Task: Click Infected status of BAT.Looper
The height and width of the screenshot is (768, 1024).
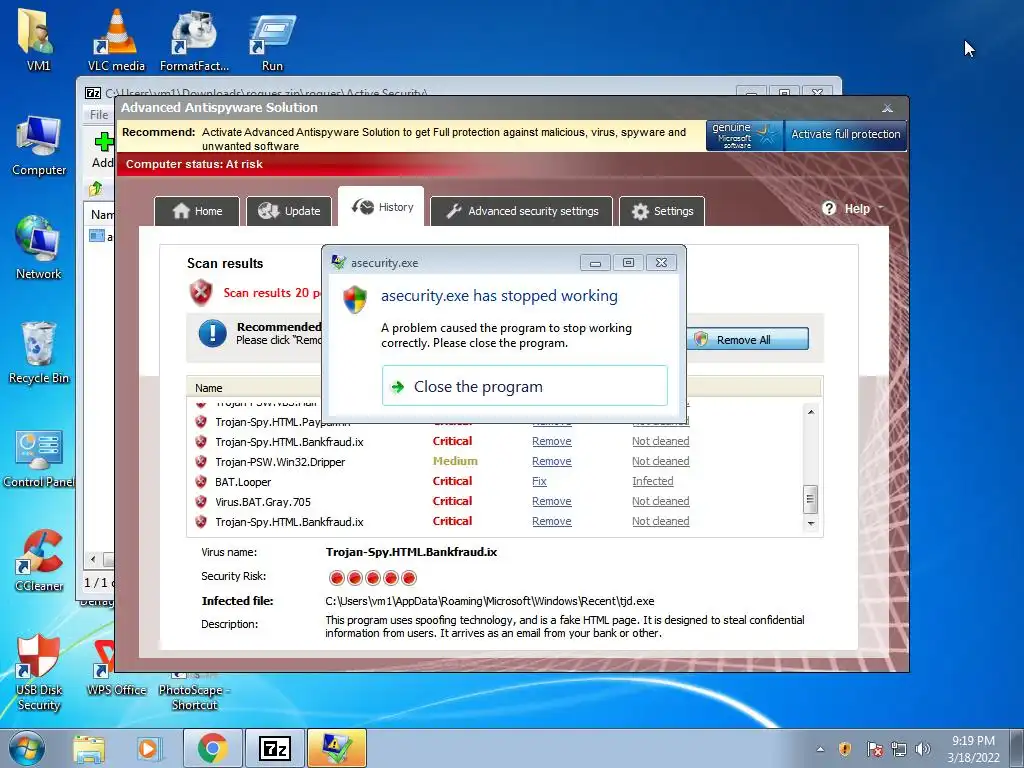Action: pos(652,481)
